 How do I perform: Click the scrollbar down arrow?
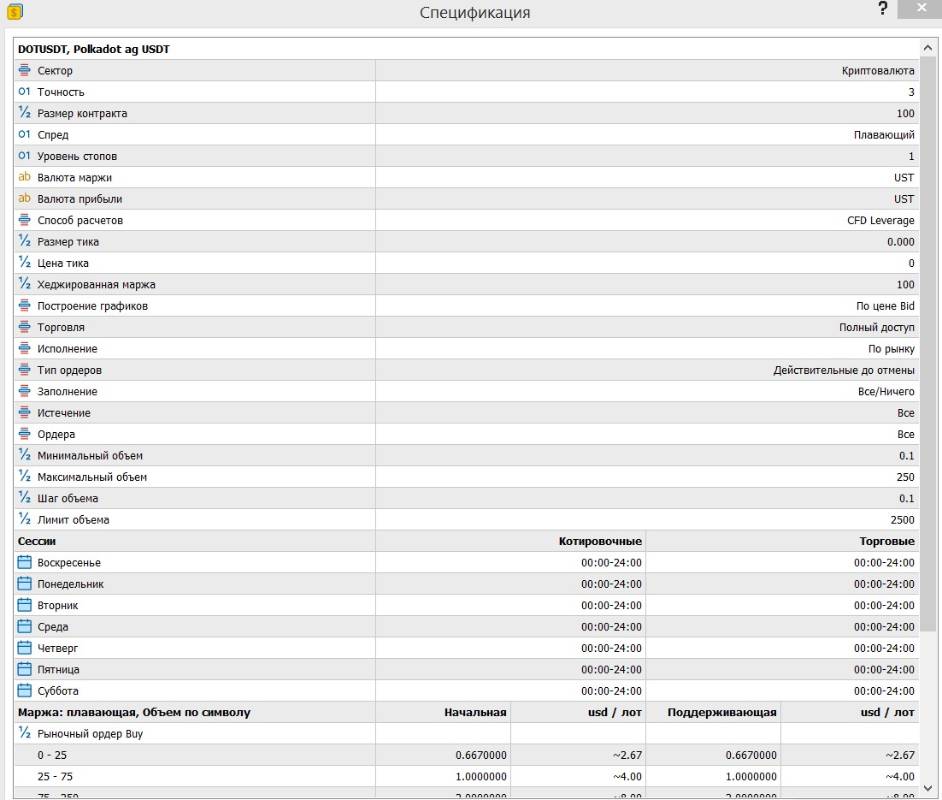click(927, 788)
